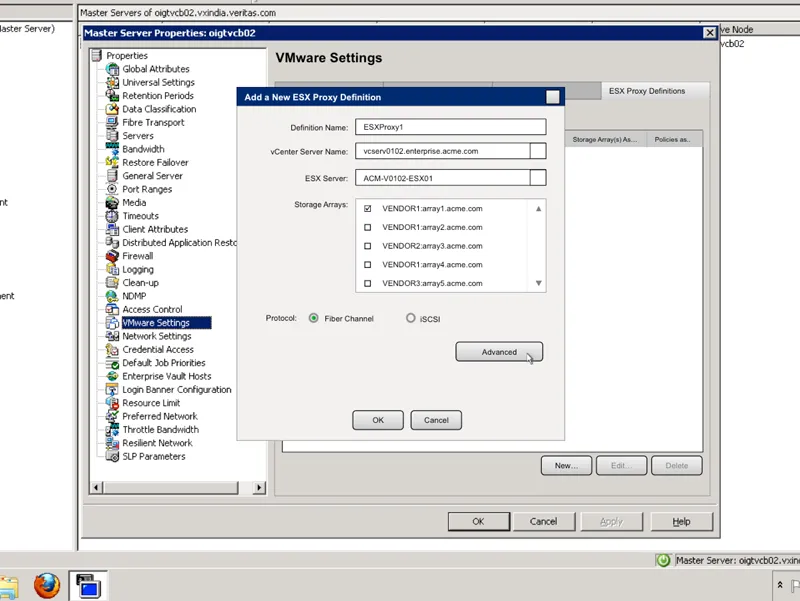Viewport: 800px width, 601px height.
Task: Cancel the ESX proxy definition dialog
Action: pyautogui.click(x=436, y=420)
